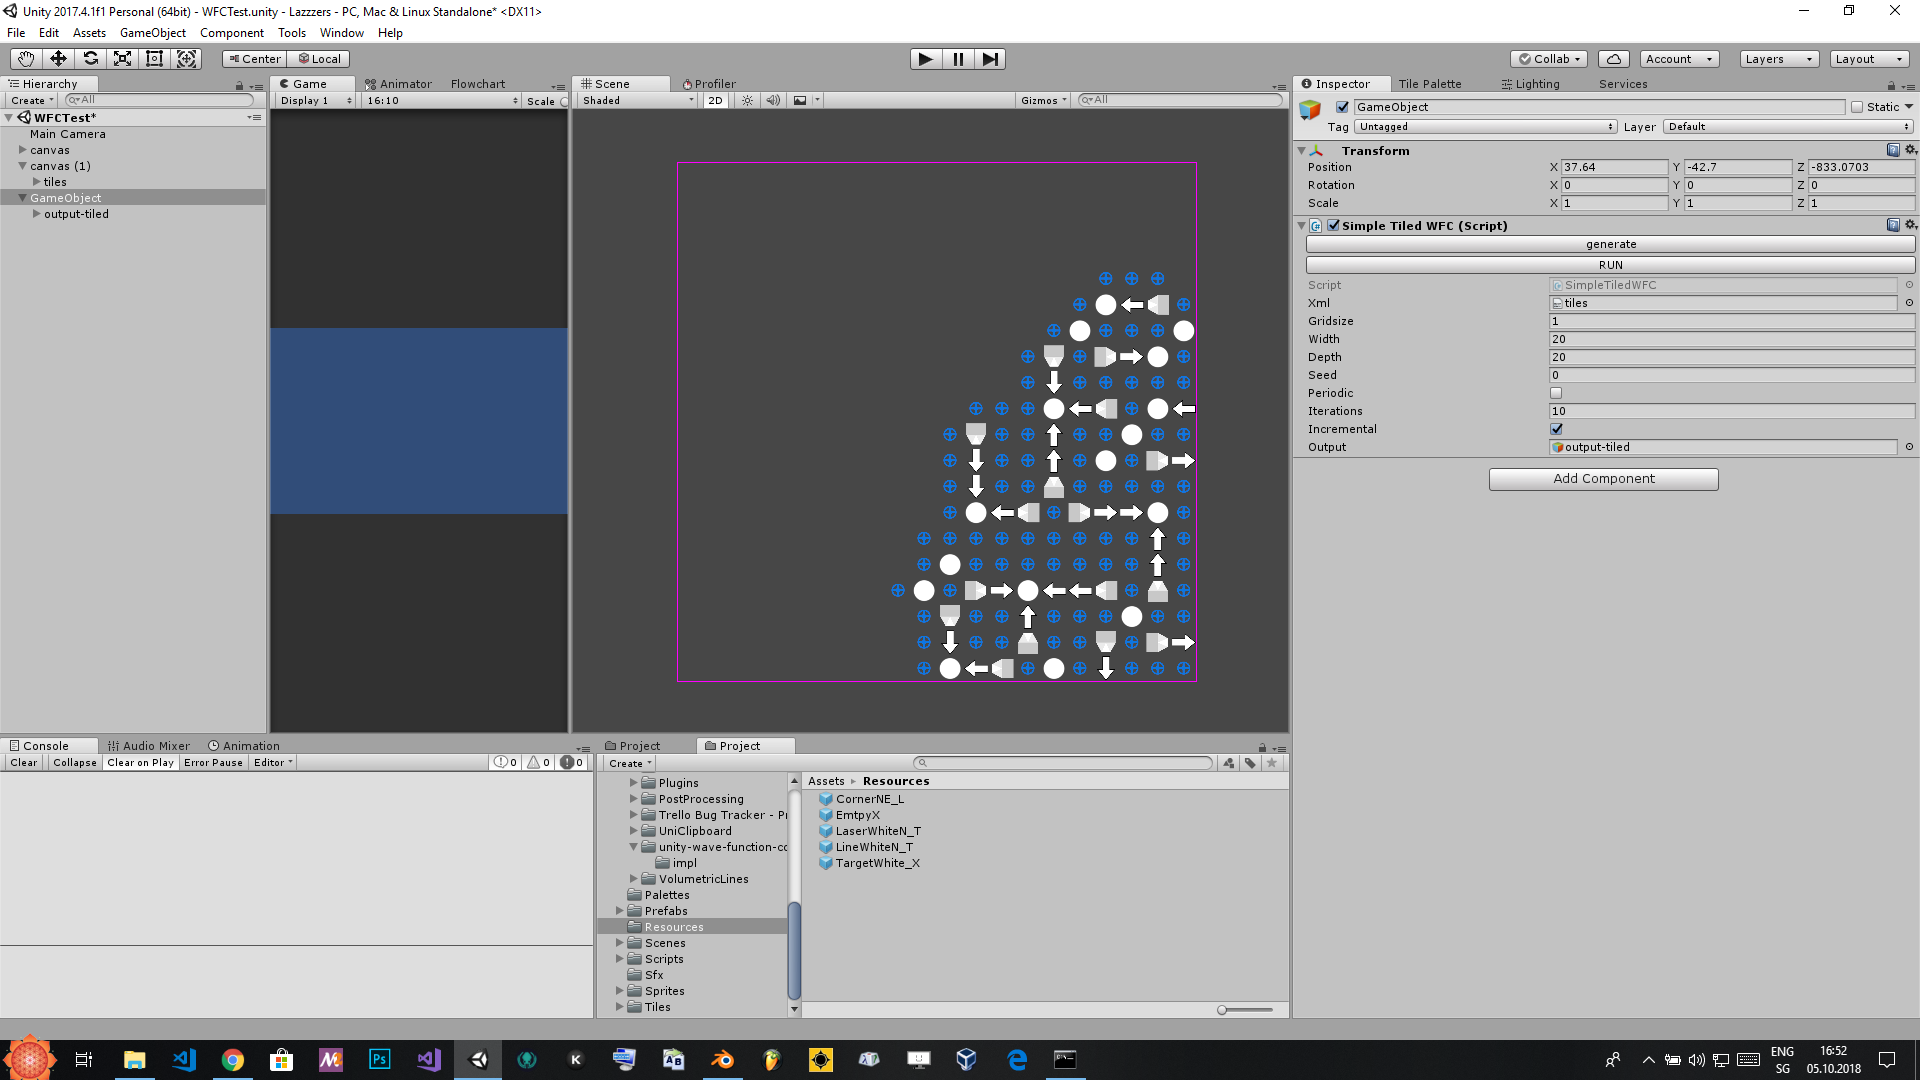Toggle 2D scene view mode
Image resolution: width=1920 pixels, height=1080 pixels.
pos(715,100)
